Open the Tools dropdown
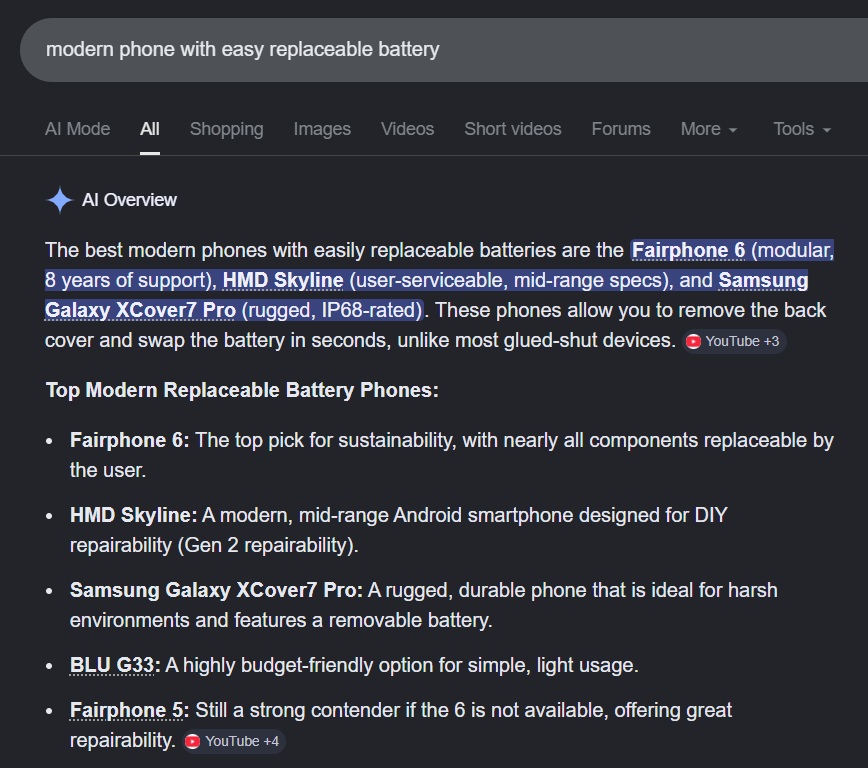Viewport: 868px width, 768px height. click(802, 129)
